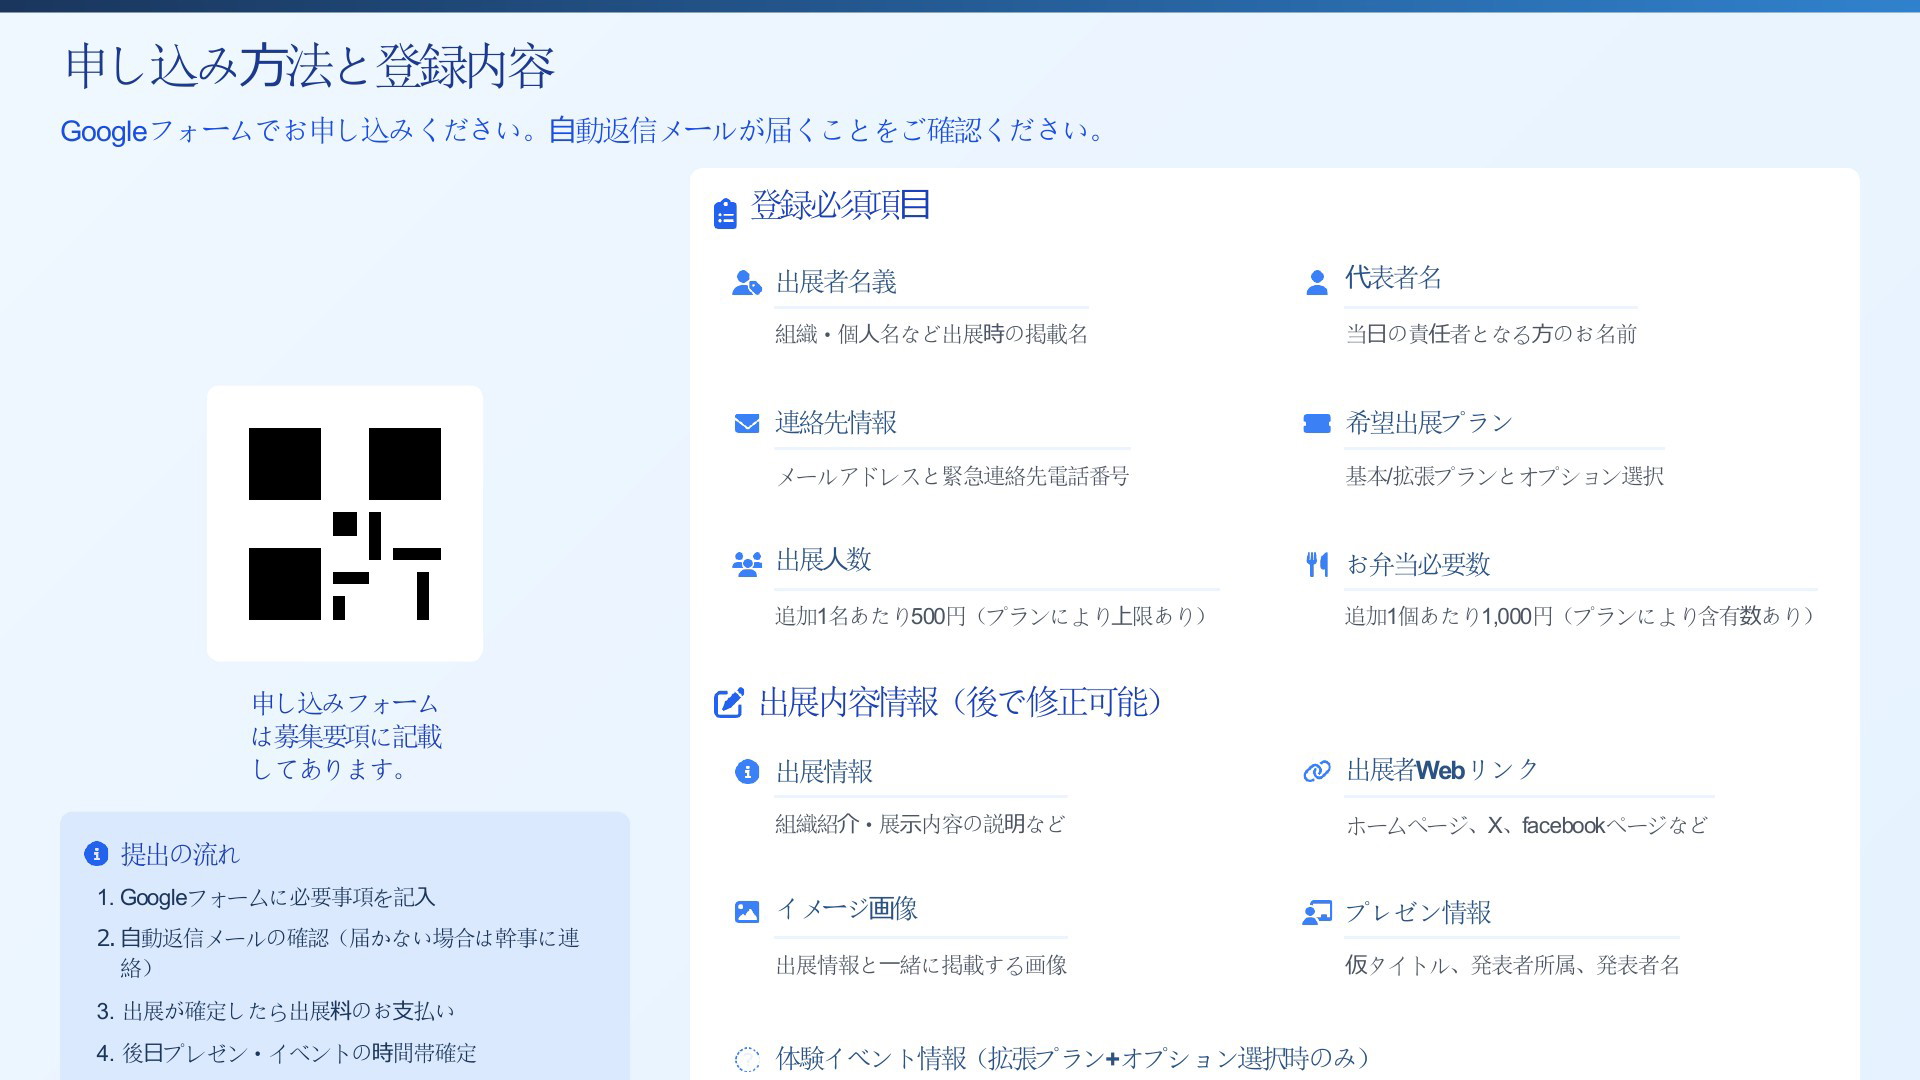Click the text 当日の責任者となる方のお名前
This screenshot has width=1920, height=1080.
tap(1490, 334)
